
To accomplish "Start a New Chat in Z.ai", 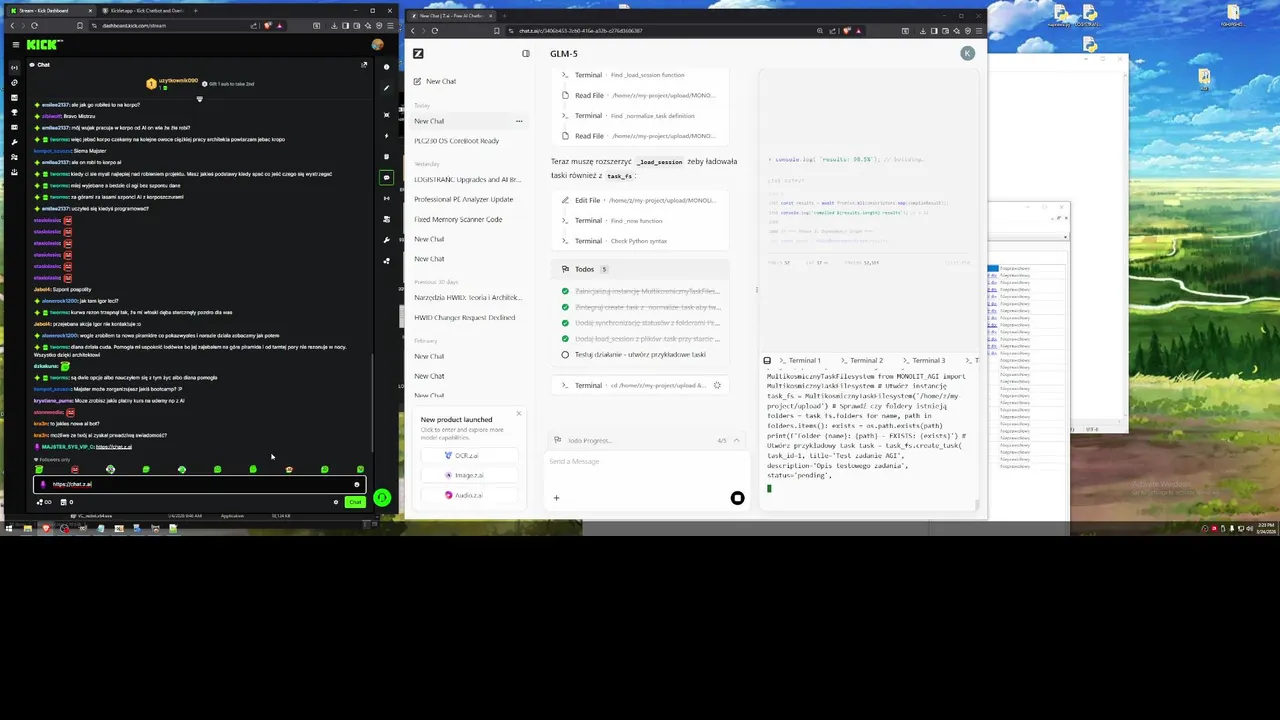I will tap(440, 81).
